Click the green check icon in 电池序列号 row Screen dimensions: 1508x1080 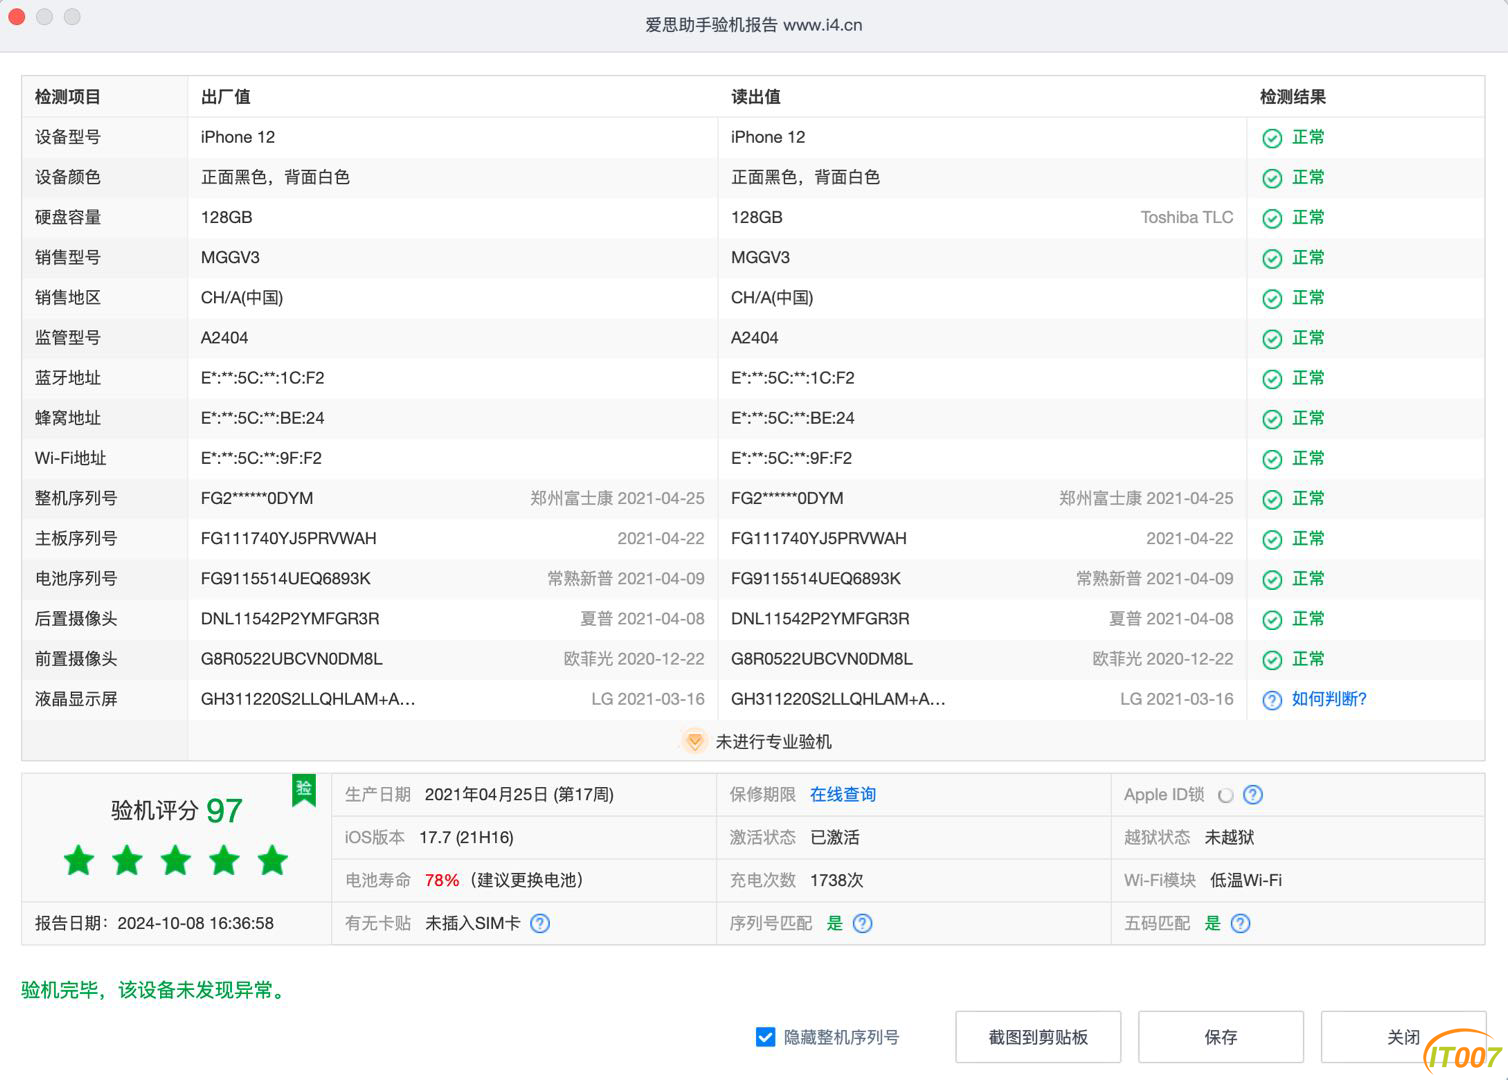(1272, 579)
